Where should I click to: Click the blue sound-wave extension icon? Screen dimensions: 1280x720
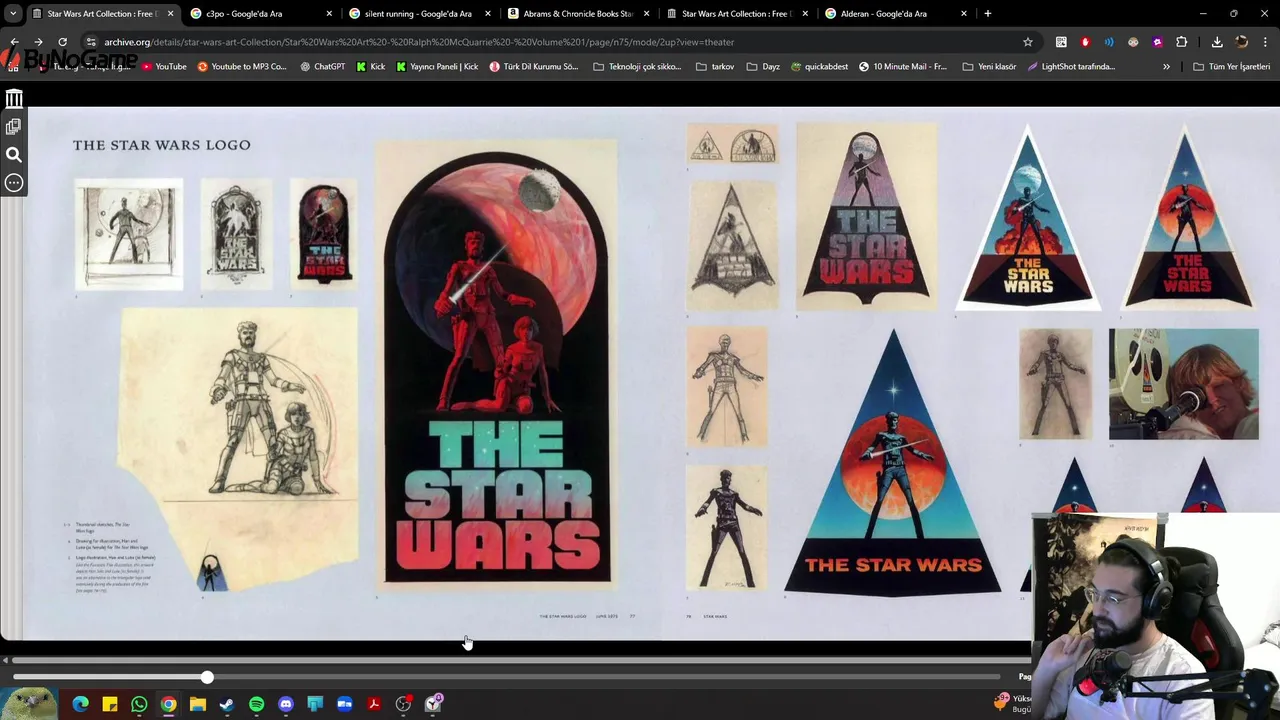click(x=1109, y=42)
